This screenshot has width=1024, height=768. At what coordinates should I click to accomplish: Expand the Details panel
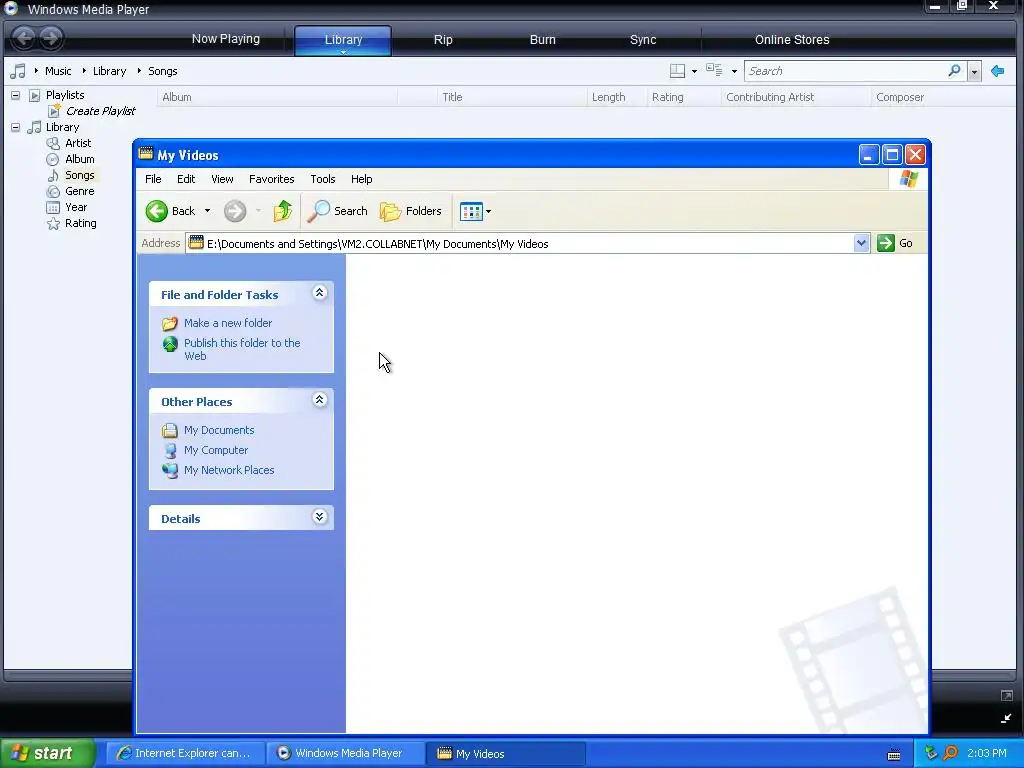[x=319, y=517]
